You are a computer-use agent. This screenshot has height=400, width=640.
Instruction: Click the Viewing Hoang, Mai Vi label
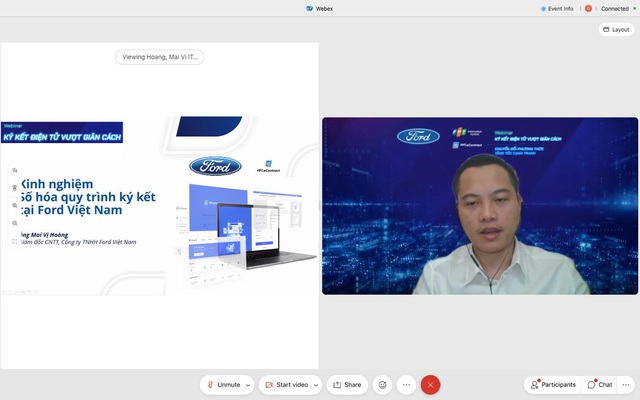[160, 57]
